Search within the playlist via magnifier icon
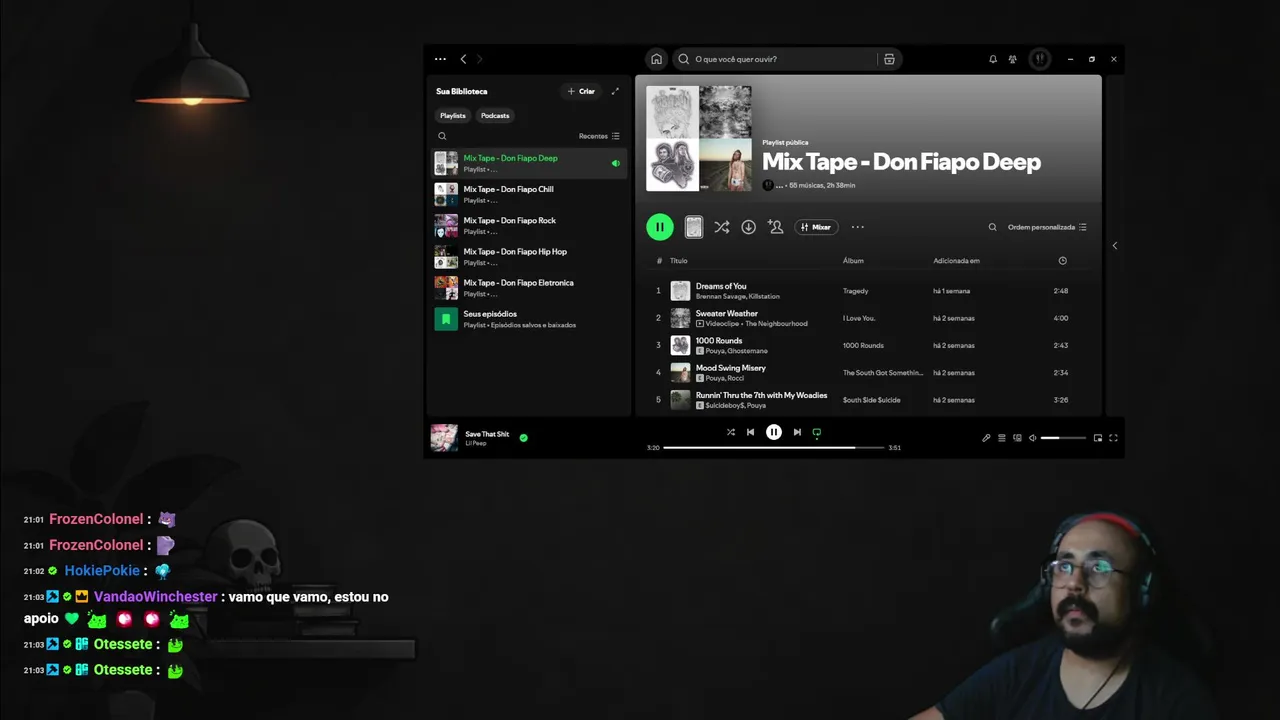The width and height of the screenshot is (1280, 720). [x=992, y=227]
